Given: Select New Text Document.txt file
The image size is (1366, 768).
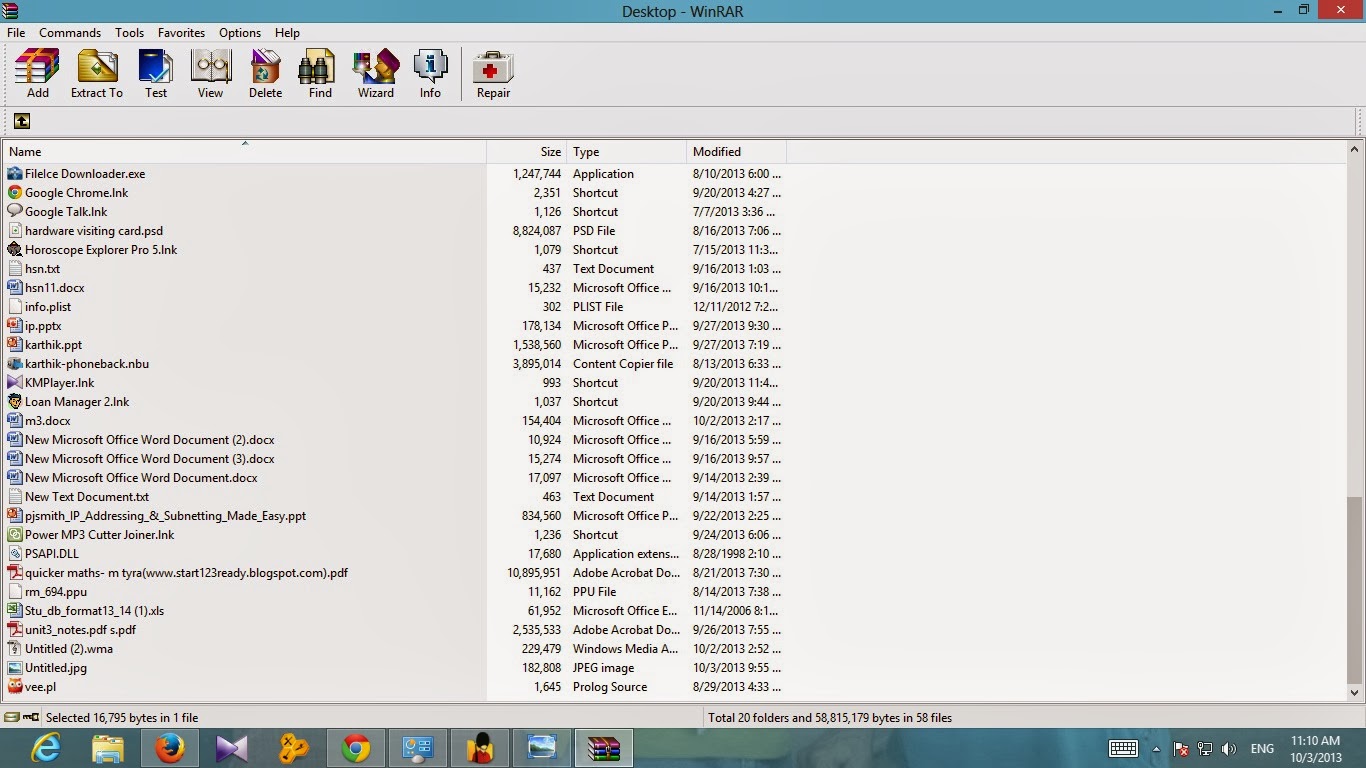Looking at the screenshot, I should [87, 497].
